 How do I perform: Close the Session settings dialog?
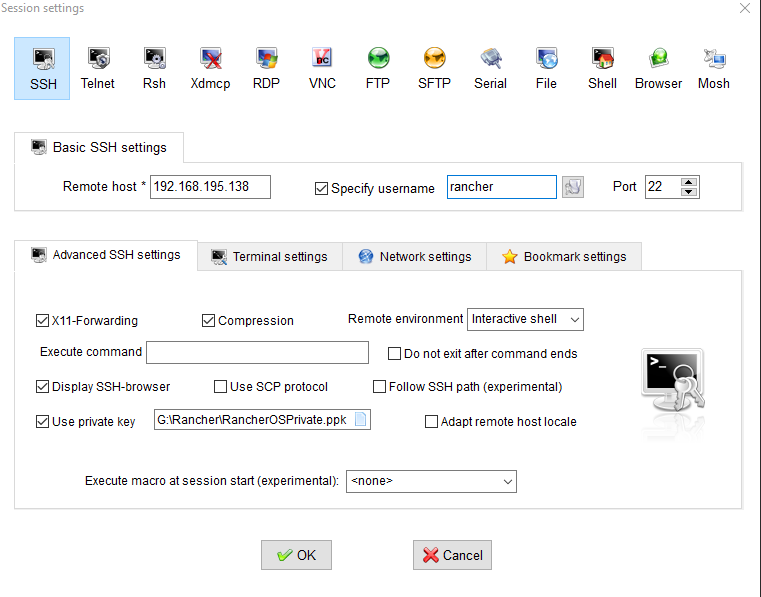click(745, 8)
